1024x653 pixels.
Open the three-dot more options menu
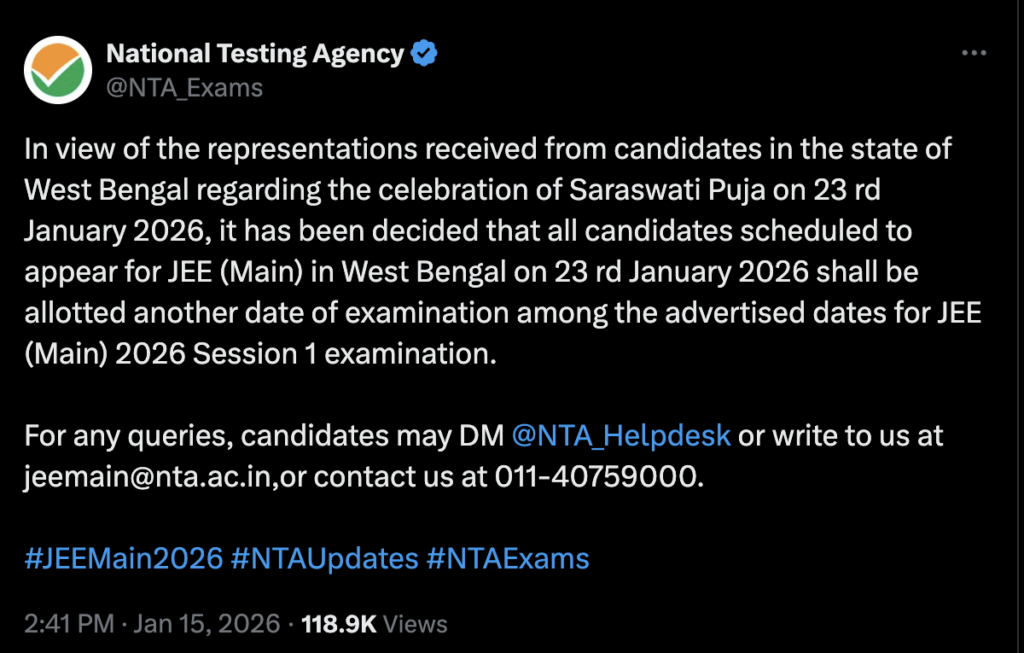pos(973,54)
